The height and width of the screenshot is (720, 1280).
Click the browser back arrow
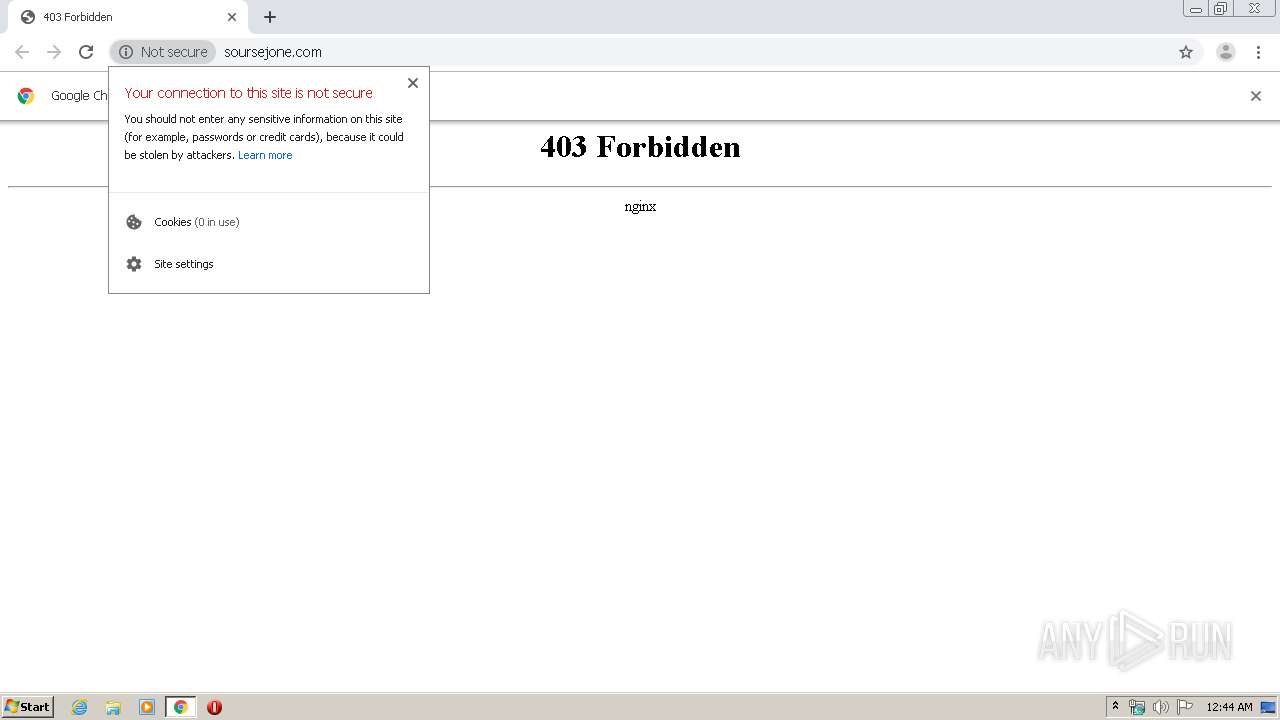(x=22, y=52)
